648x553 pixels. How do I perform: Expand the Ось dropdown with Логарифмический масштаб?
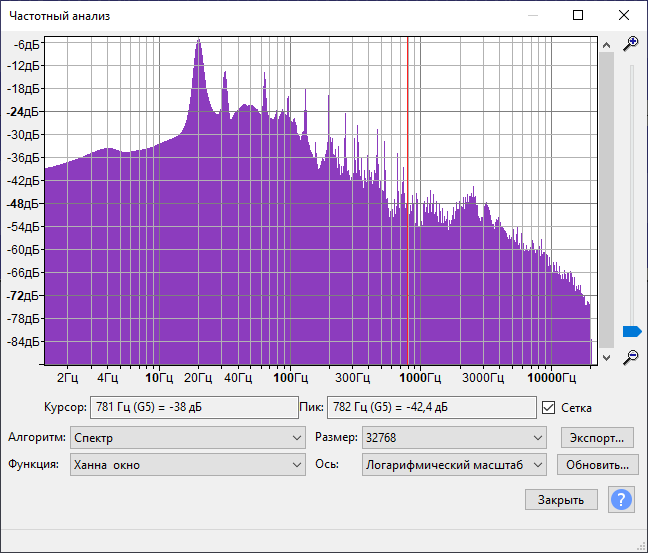pos(455,465)
